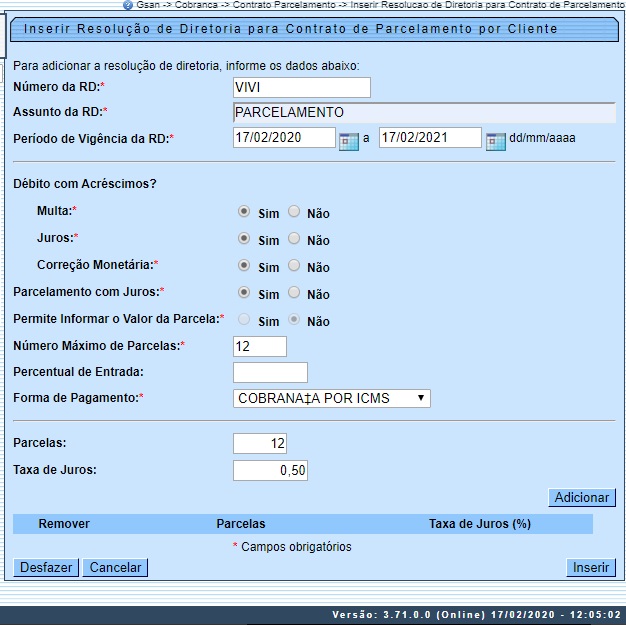Screen dimensions: 626x625
Task: Click the Adicionar button
Action: tap(582, 498)
